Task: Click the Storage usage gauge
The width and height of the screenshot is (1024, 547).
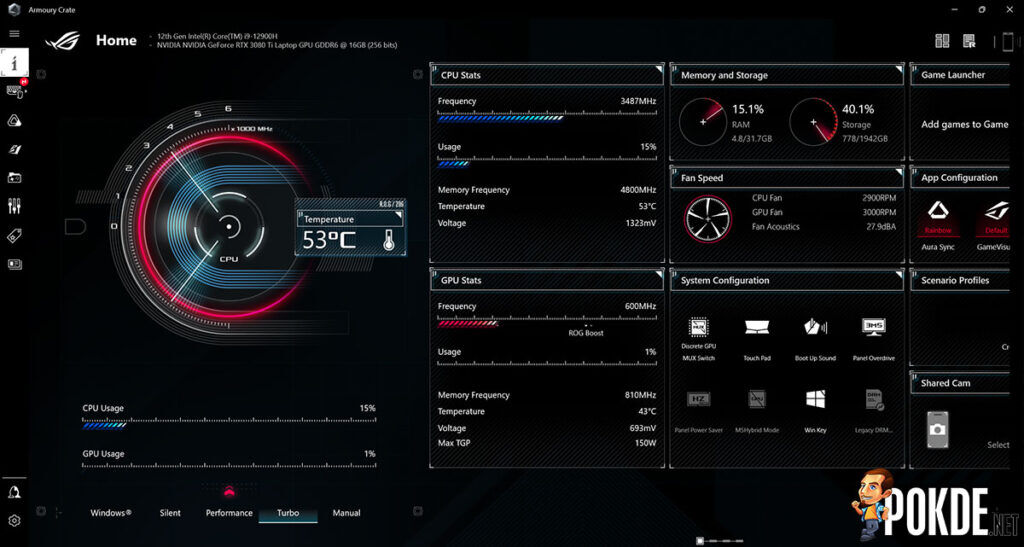Action: coord(814,122)
